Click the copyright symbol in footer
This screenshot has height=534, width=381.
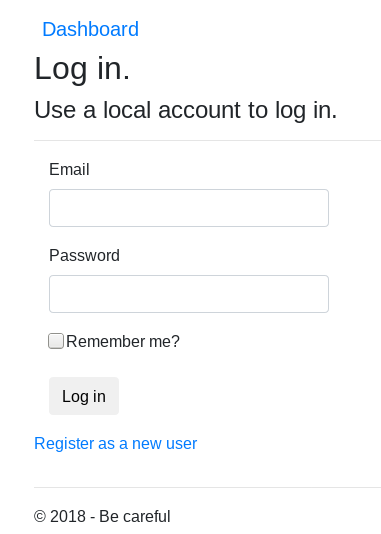pyautogui.click(x=40, y=517)
